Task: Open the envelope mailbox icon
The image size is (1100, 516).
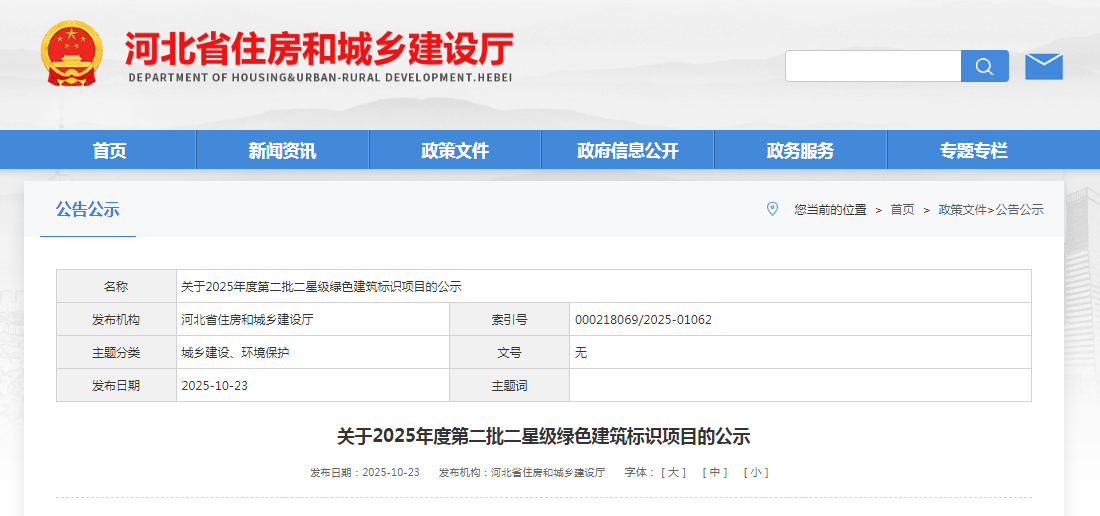Action: coord(1043,66)
